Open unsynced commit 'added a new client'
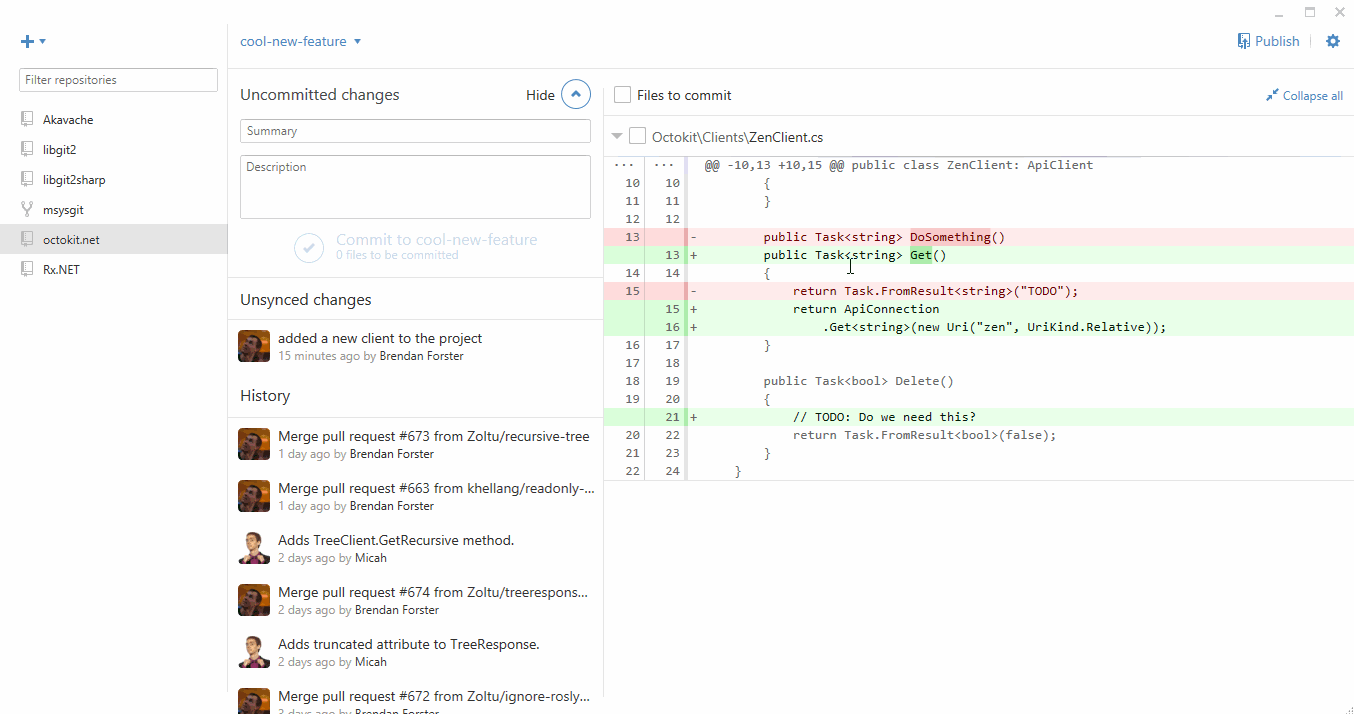 (380, 338)
